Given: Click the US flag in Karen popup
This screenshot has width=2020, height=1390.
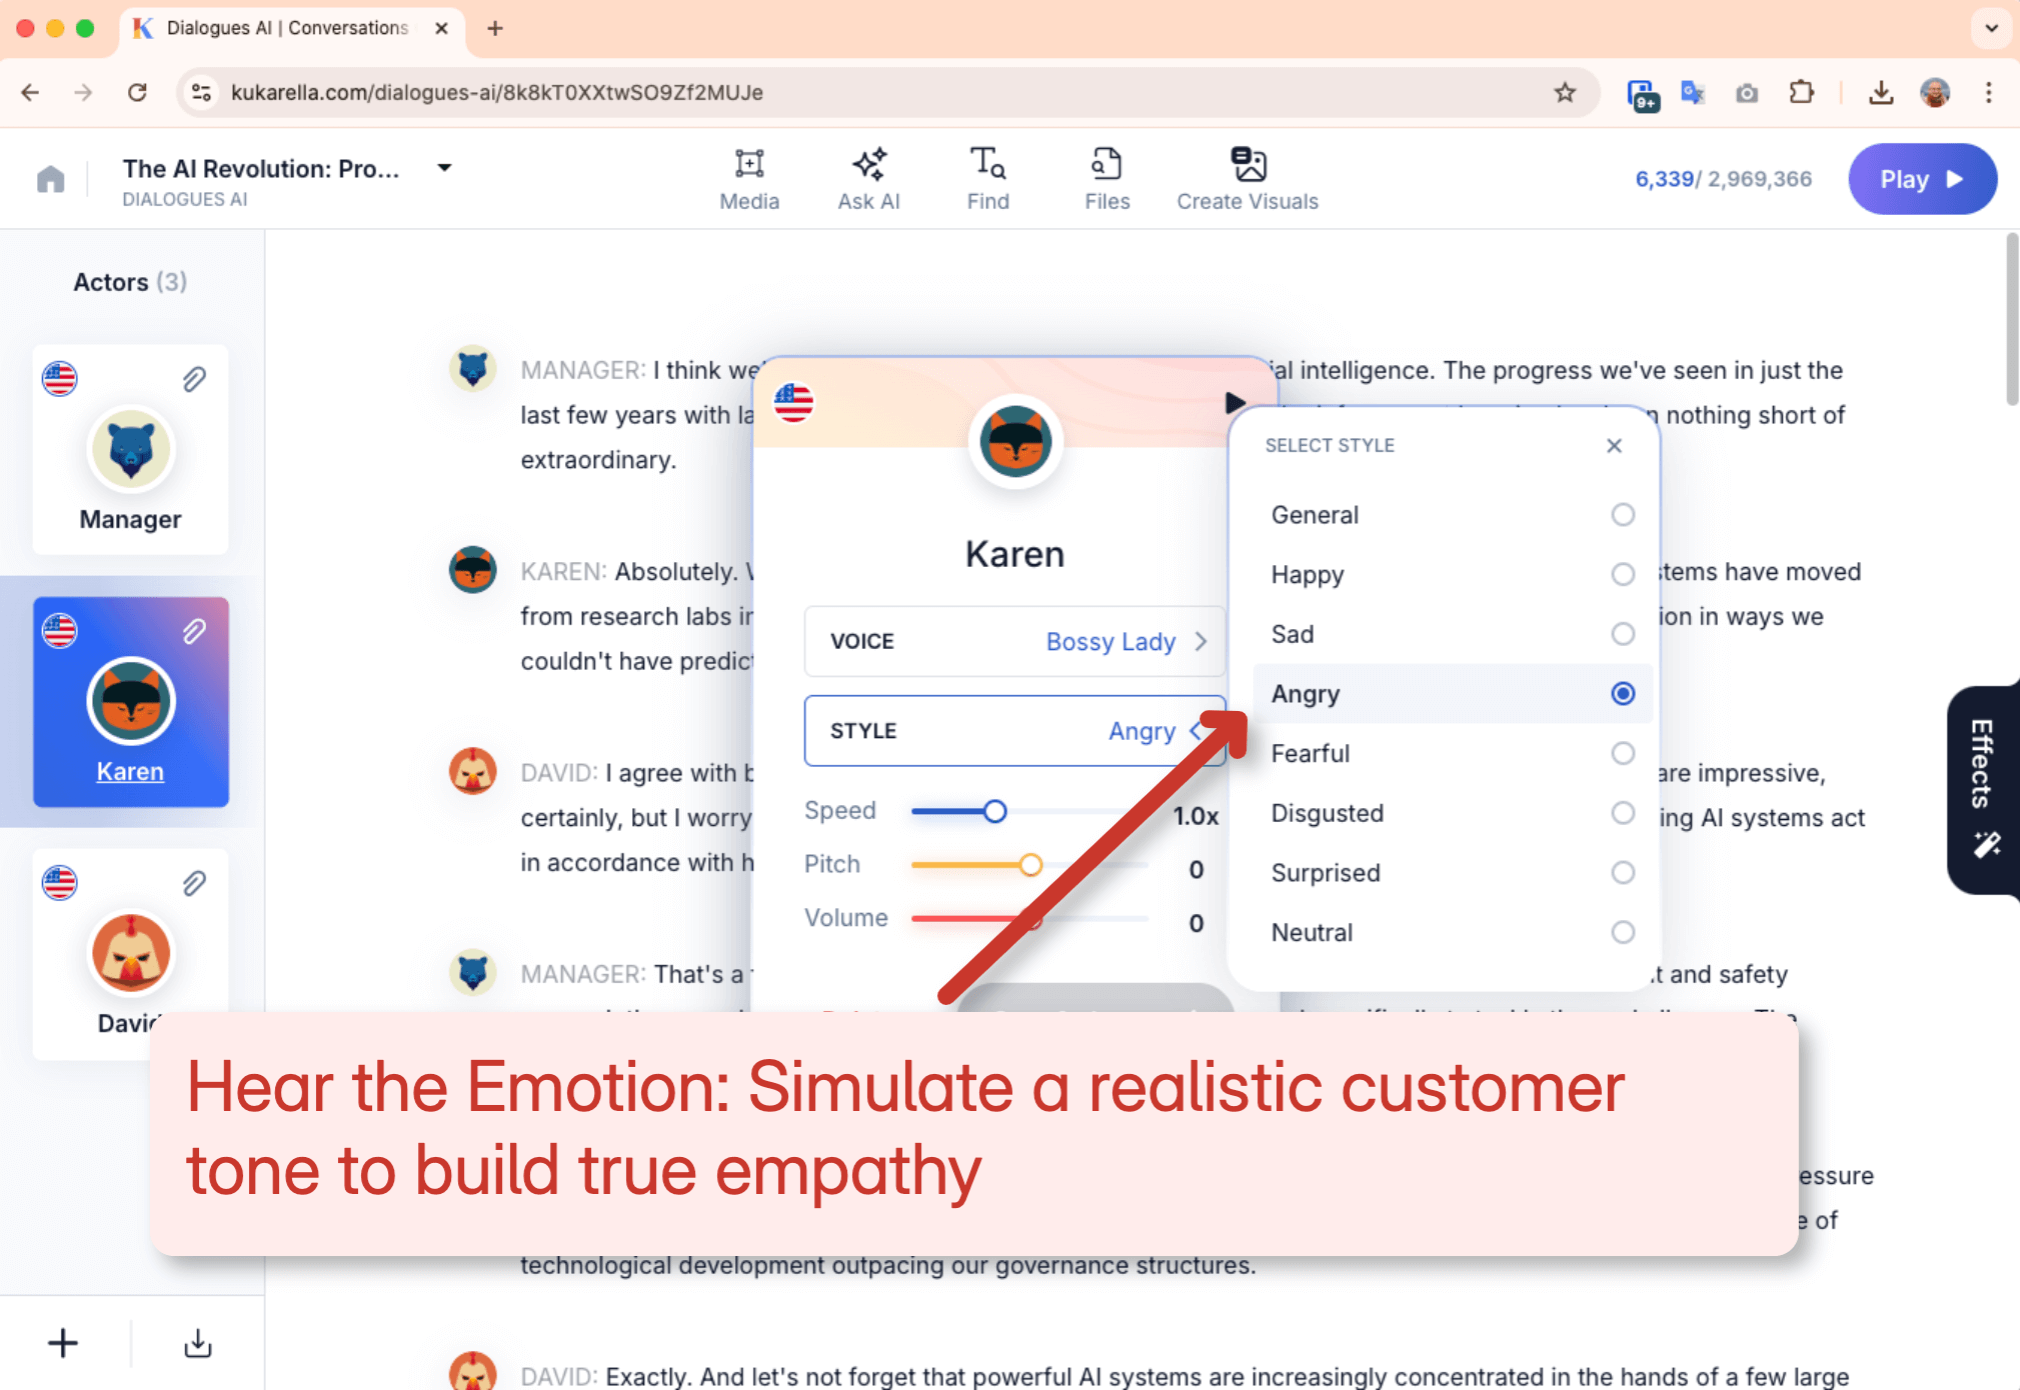Looking at the screenshot, I should click(x=794, y=403).
